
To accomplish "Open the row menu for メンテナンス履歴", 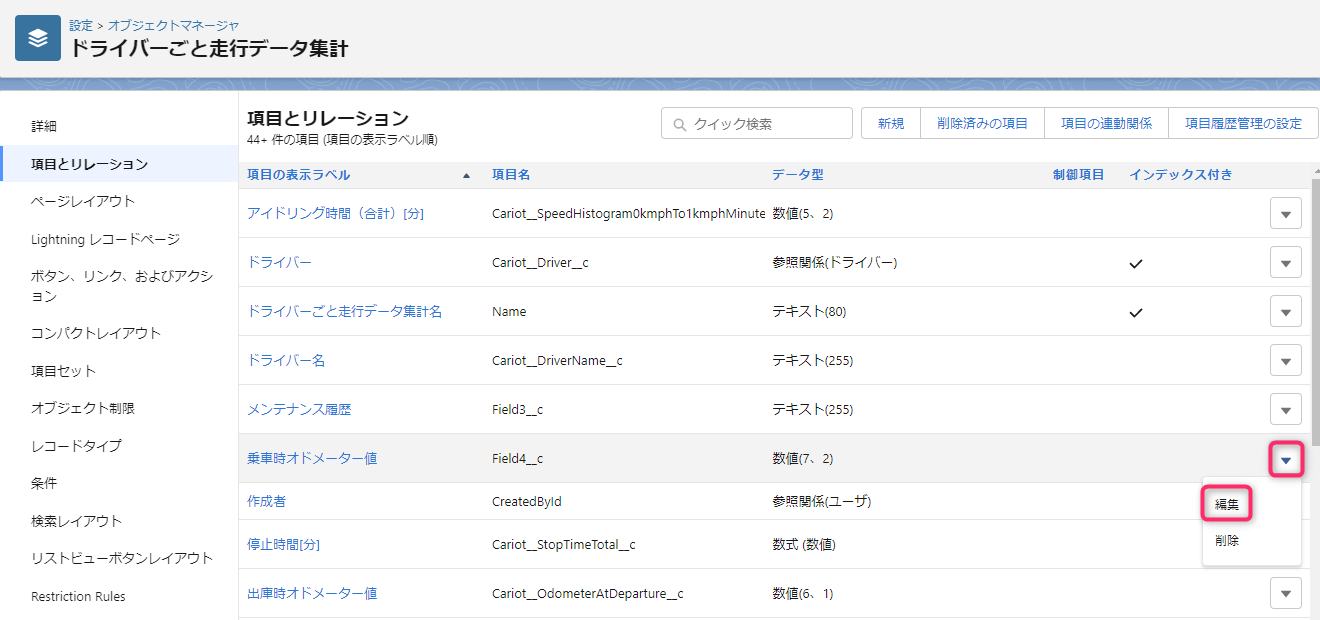I will coord(1286,410).
